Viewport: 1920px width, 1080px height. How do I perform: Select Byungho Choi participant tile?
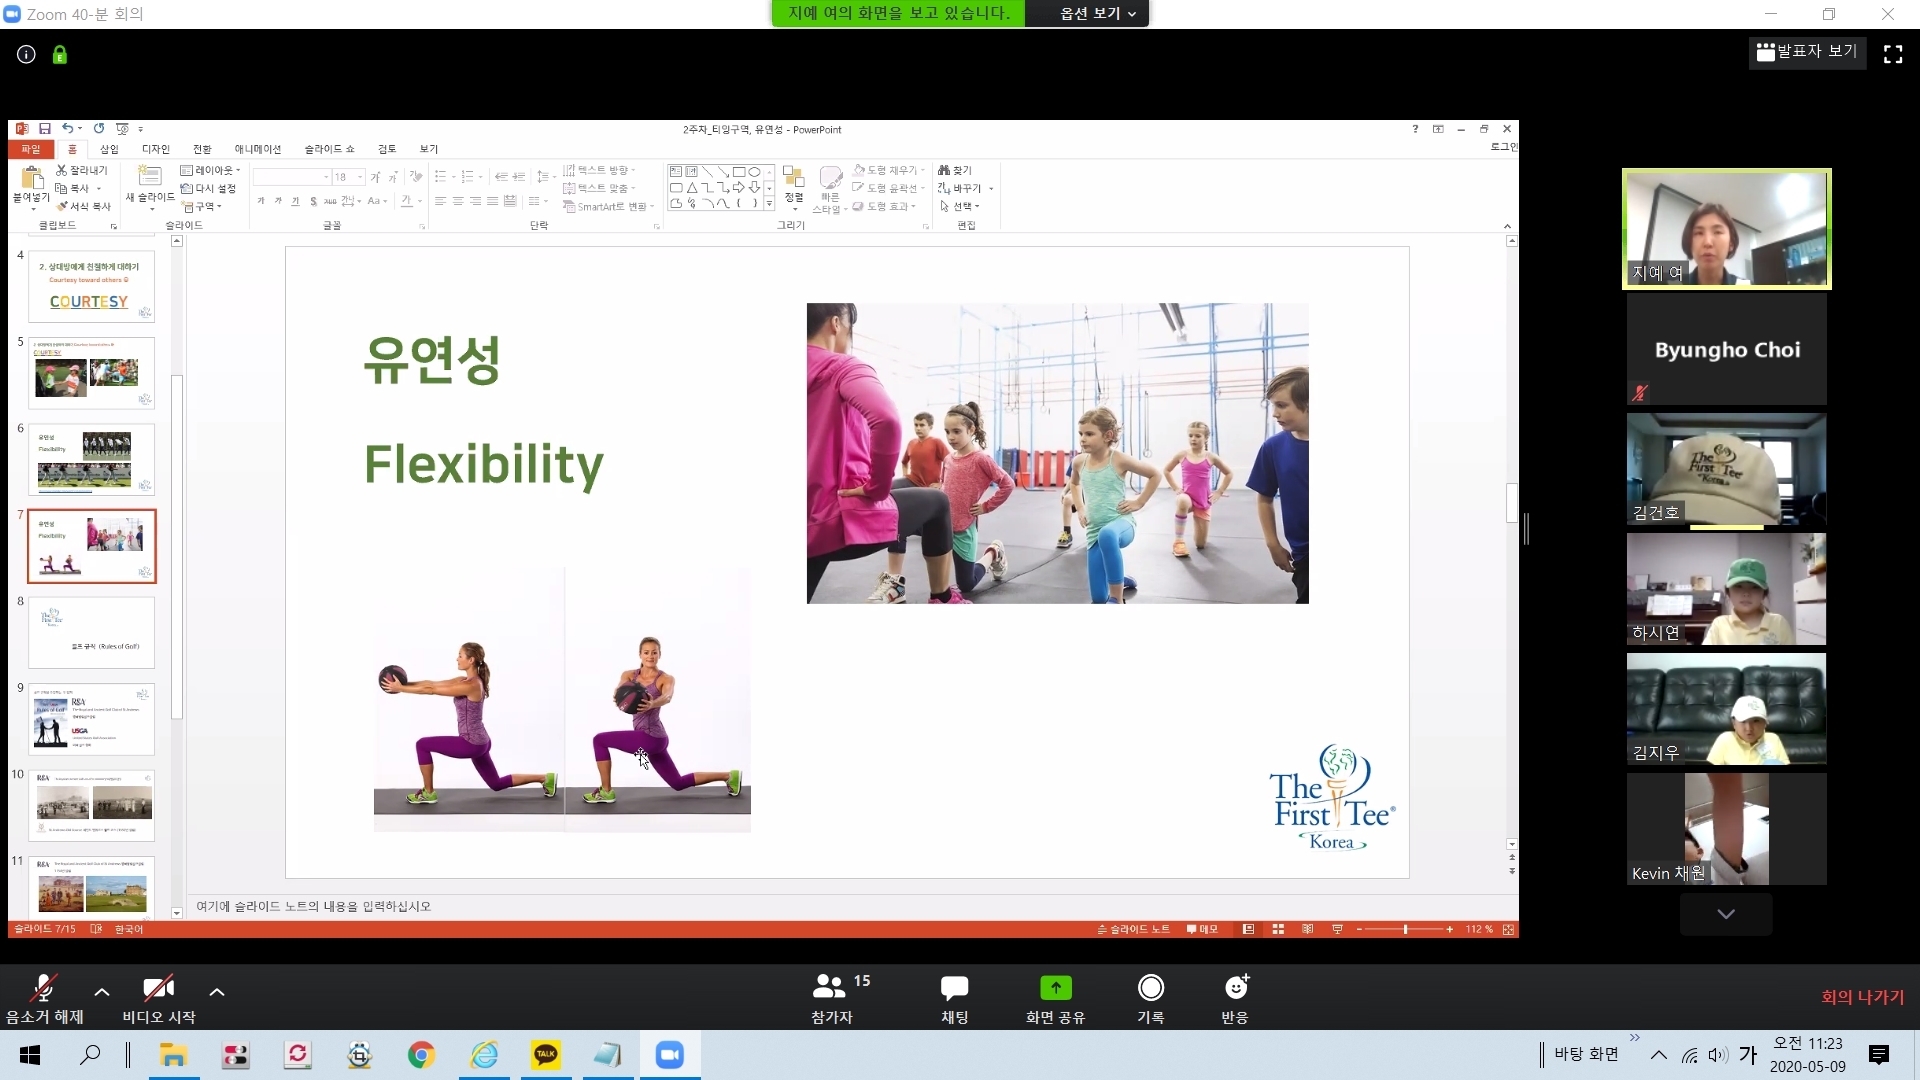(x=1726, y=350)
